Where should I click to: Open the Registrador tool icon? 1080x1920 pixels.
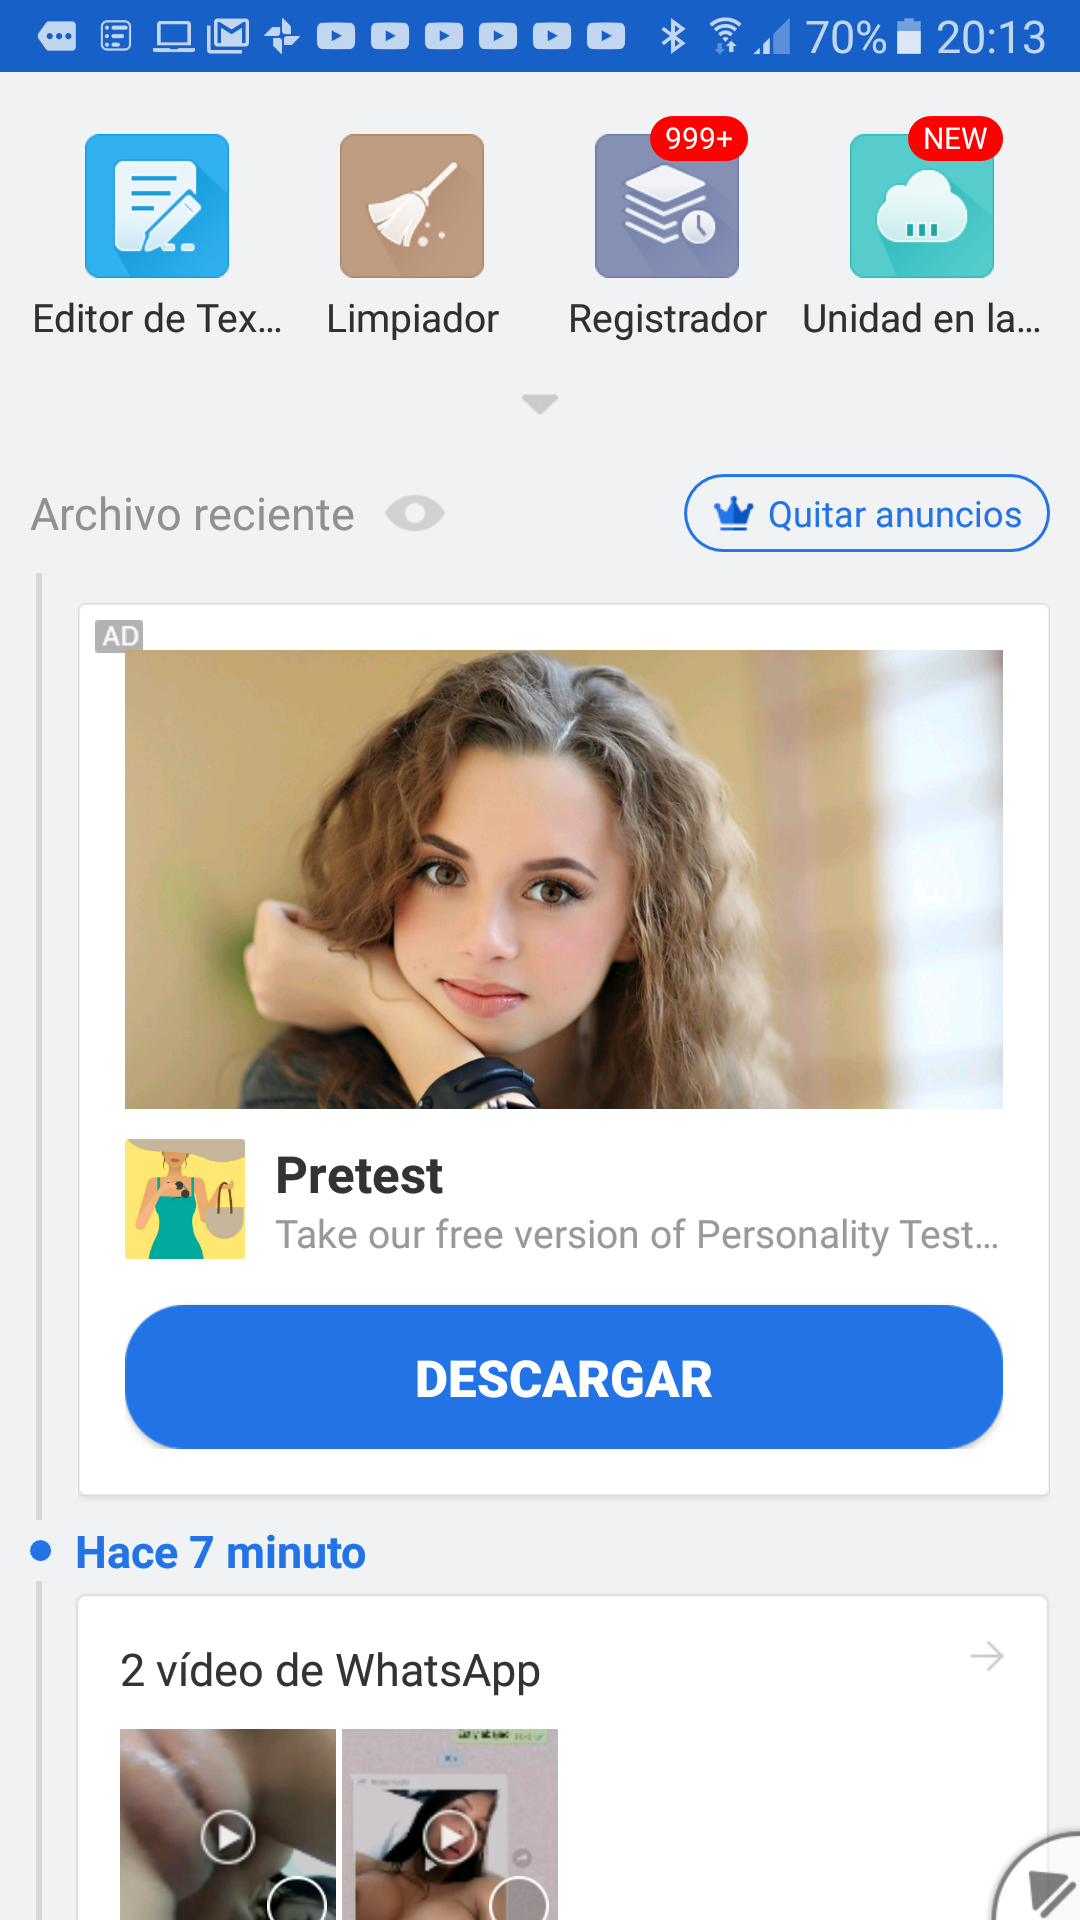(667, 206)
